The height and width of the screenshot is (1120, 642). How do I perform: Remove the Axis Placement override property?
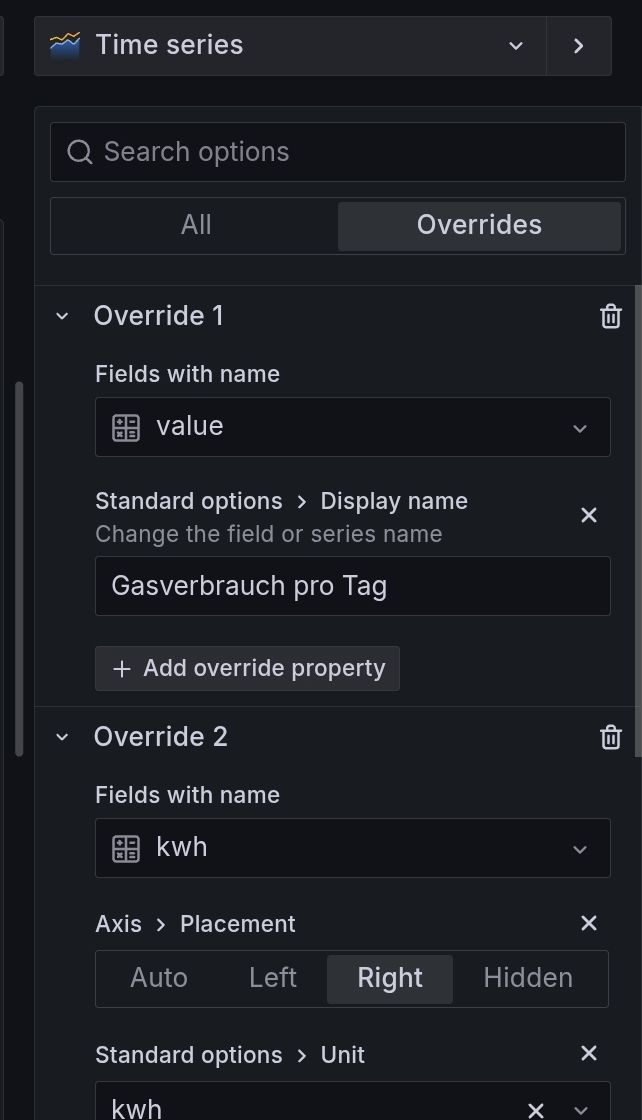(589, 923)
